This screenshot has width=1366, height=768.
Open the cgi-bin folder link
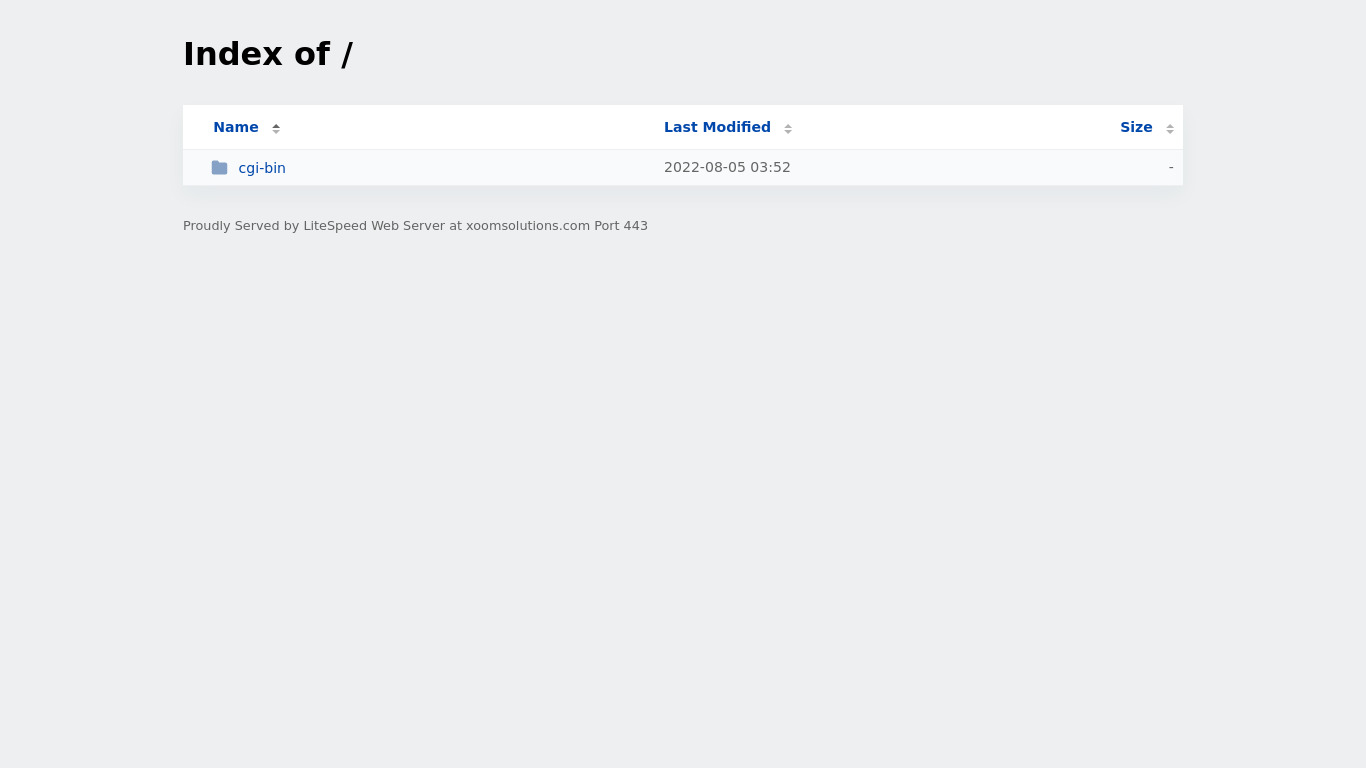click(x=262, y=168)
